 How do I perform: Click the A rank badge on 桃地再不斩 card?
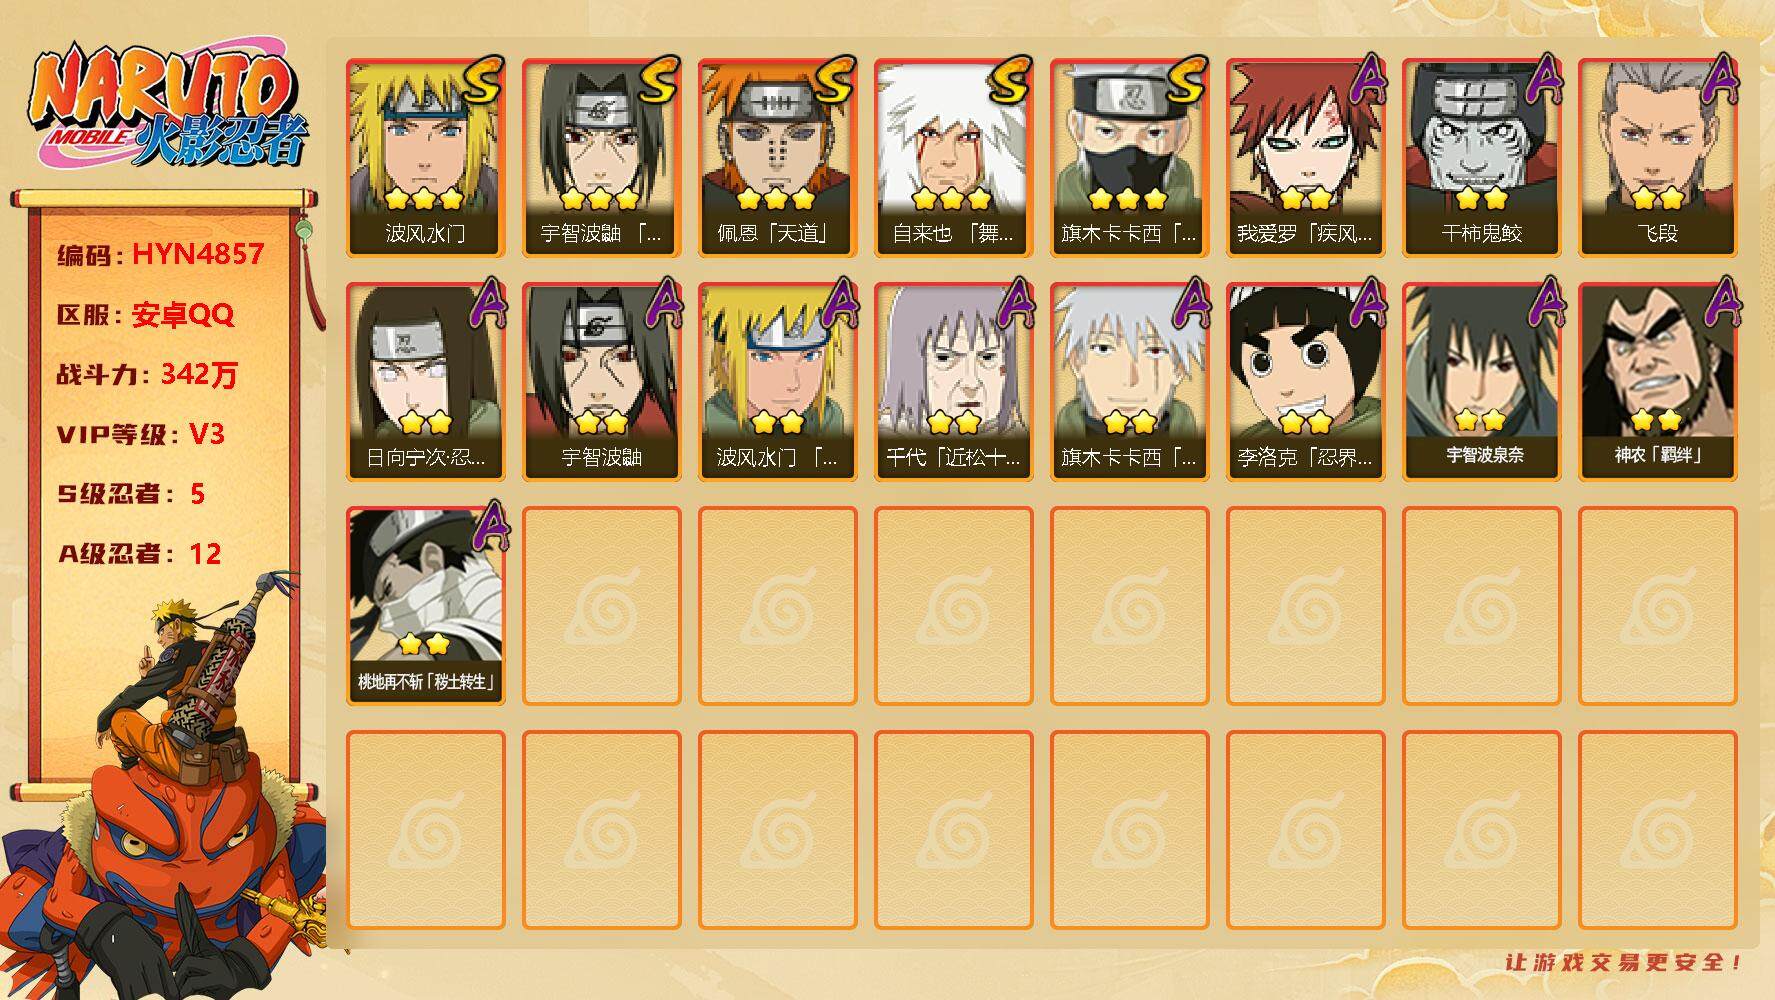pyautogui.click(x=488, y=526)
